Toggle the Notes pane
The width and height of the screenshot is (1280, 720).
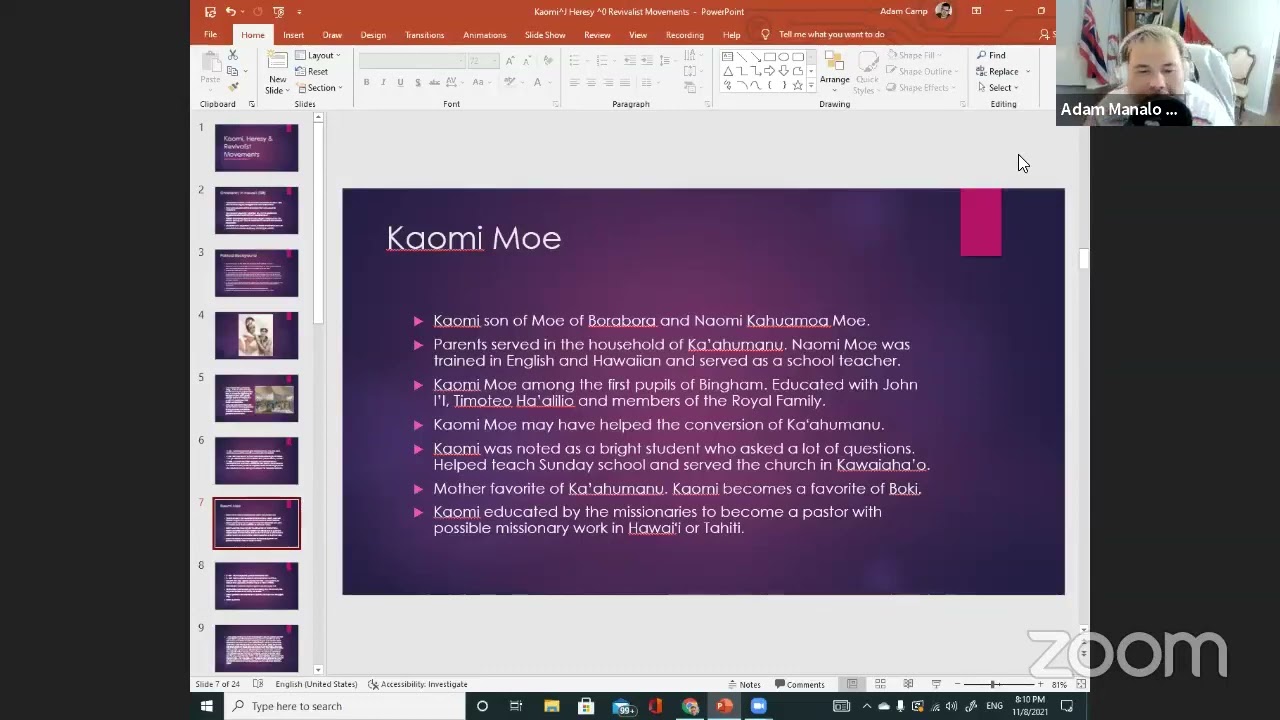(743, 685)
